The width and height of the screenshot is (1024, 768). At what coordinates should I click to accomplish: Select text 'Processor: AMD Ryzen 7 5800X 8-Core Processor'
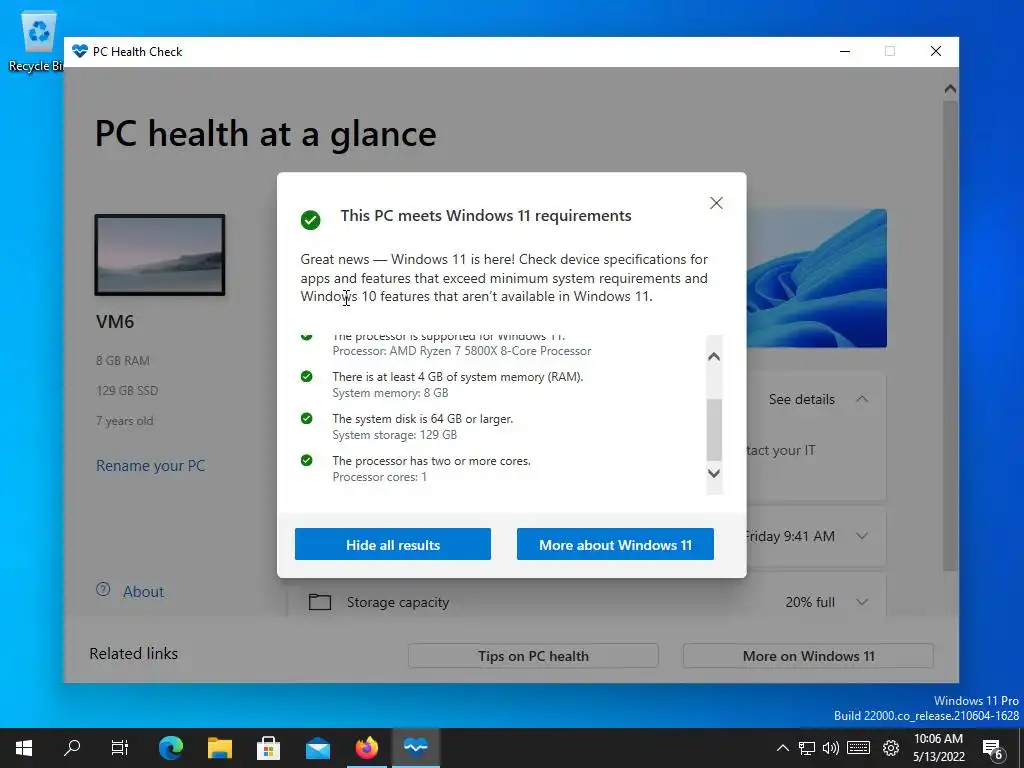(462, 351)
